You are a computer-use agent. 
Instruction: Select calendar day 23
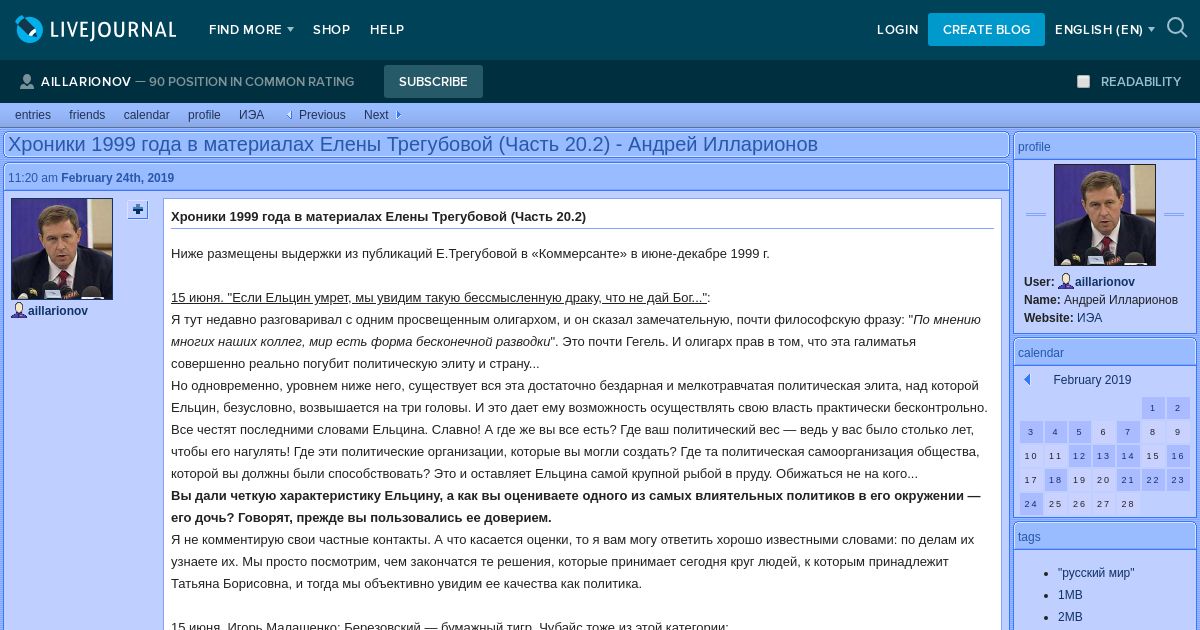1178,480
